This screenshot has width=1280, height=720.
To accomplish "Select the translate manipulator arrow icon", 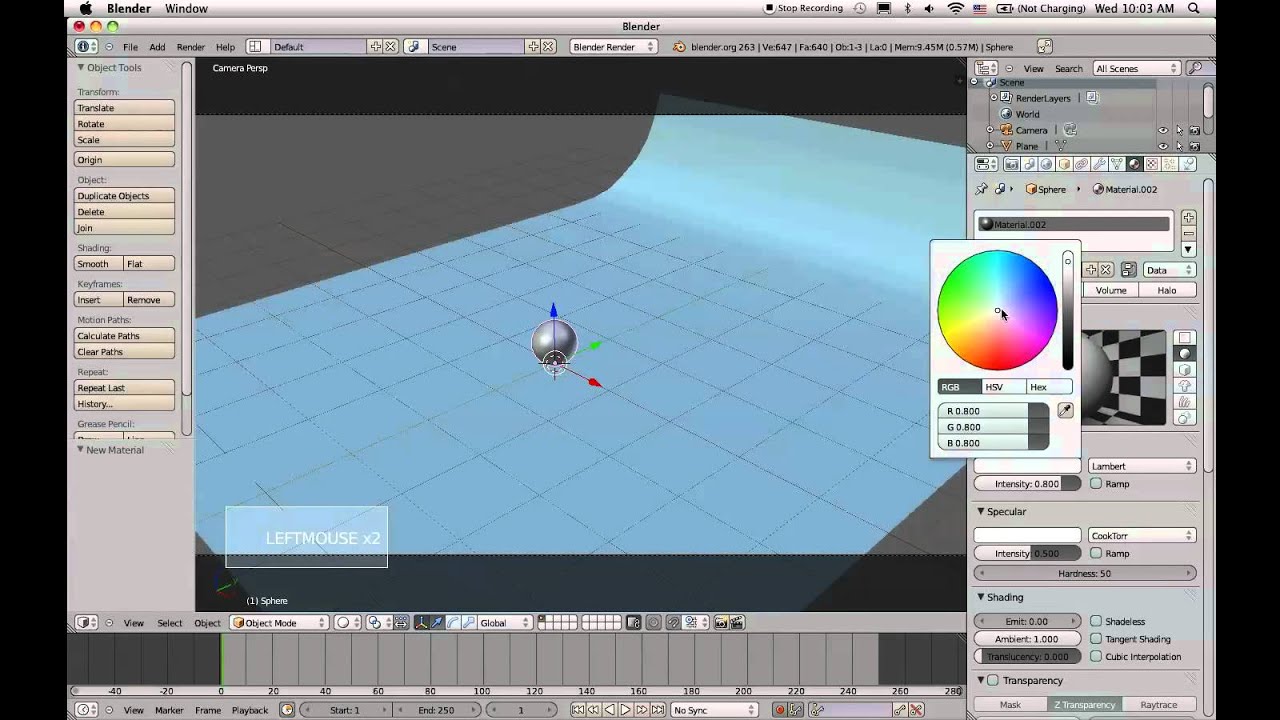I will (437, 623).
